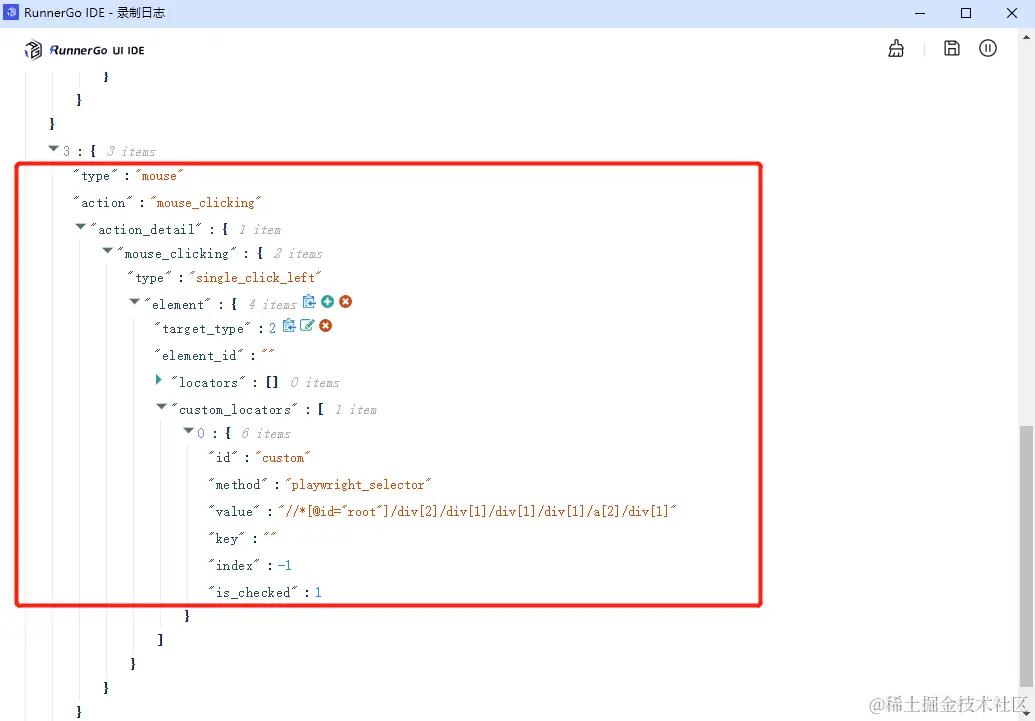This screenshot has height=721, width=1035.
Task: Click the "mouse" type value
Action: pos(159,176)
